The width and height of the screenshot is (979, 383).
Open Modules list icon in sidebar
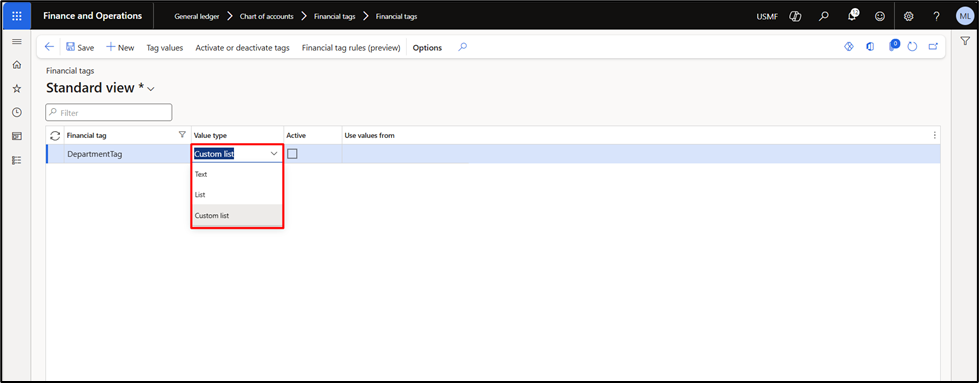coord(17,160)
